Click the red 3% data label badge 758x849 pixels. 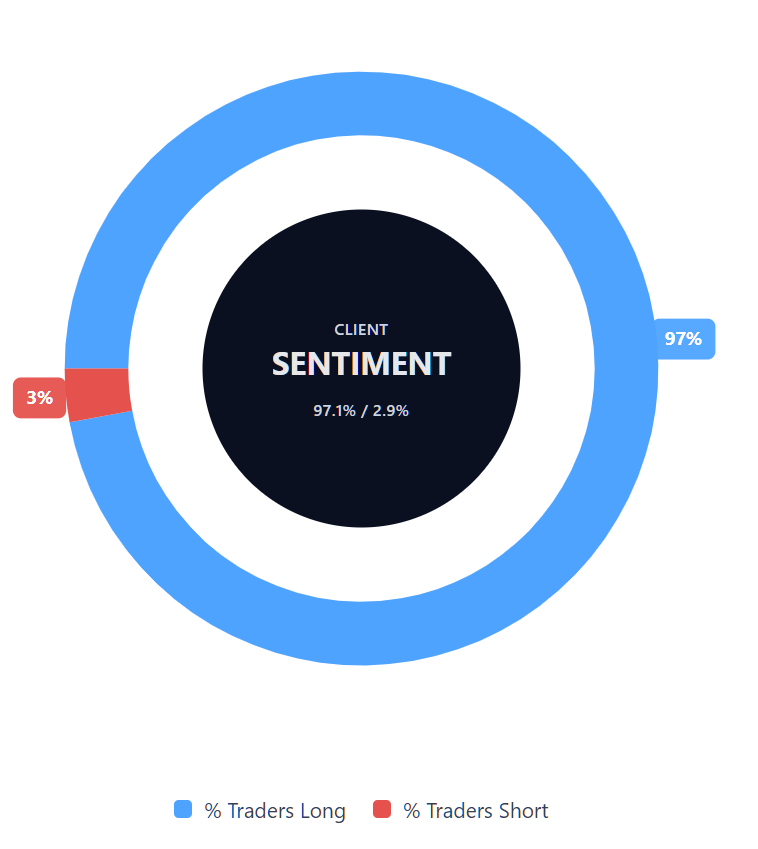pyautogui.click(x=39, y=398)
